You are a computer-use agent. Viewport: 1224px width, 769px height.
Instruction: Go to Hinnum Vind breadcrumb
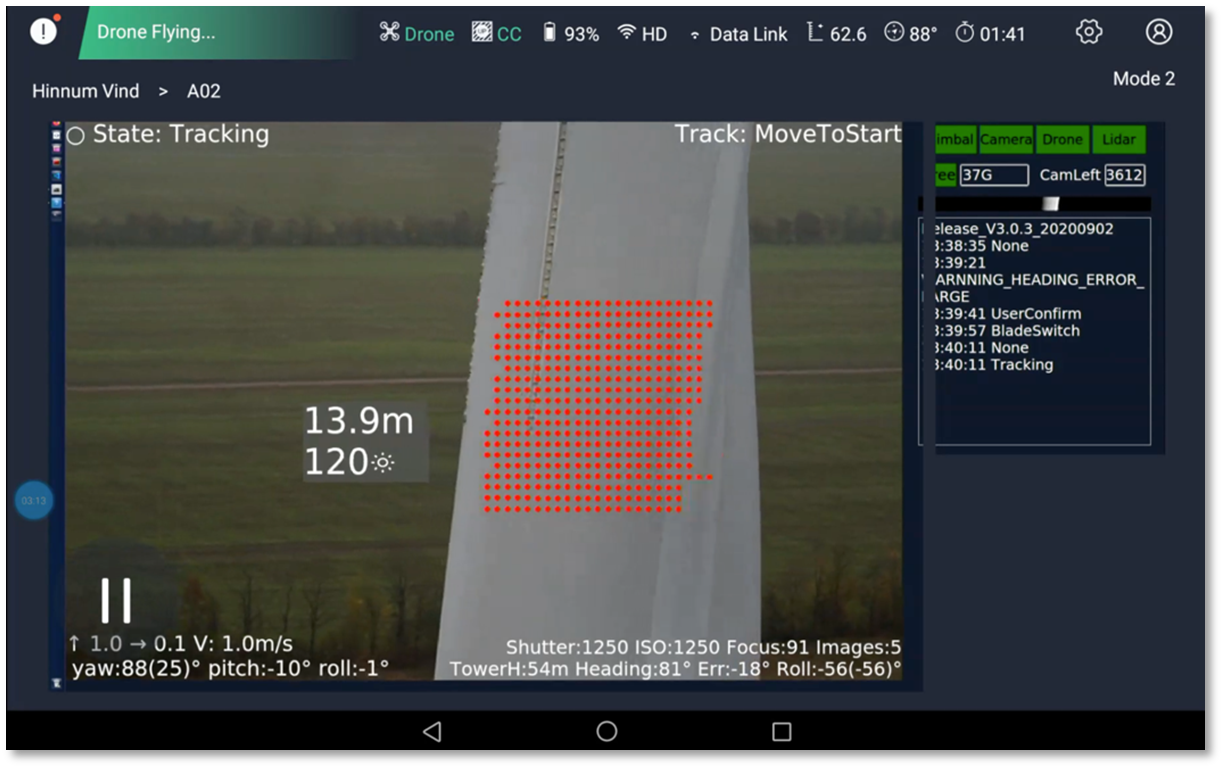86,91
